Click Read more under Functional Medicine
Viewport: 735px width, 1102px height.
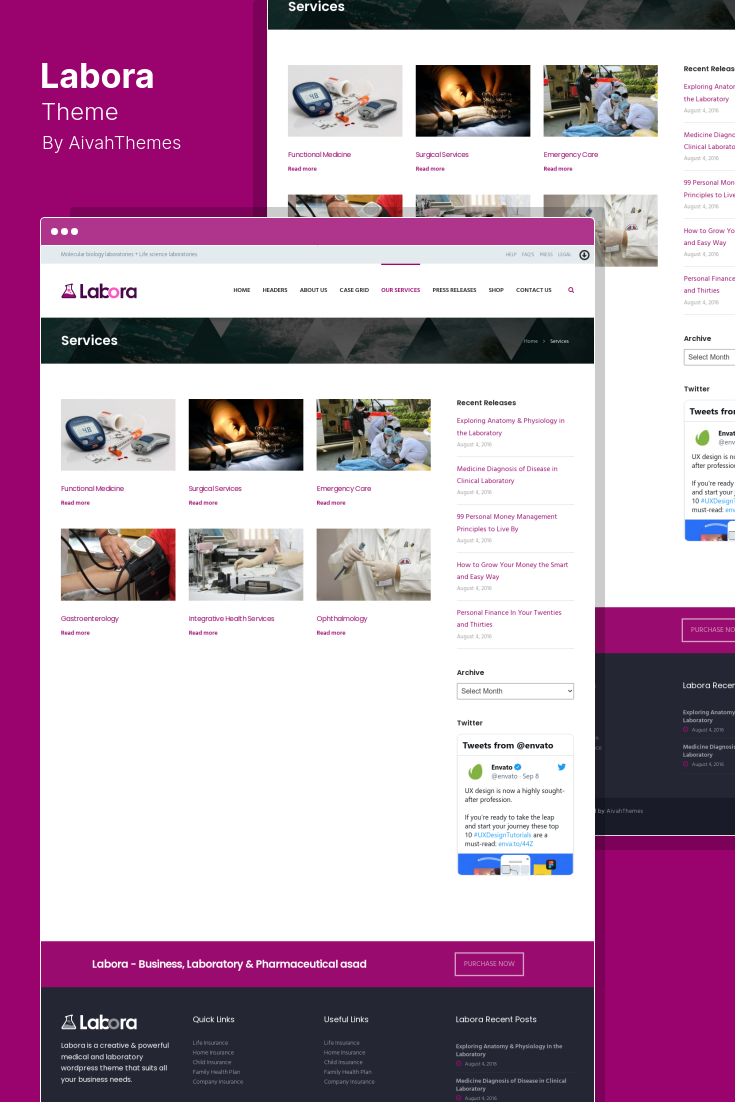coord(75,503)
